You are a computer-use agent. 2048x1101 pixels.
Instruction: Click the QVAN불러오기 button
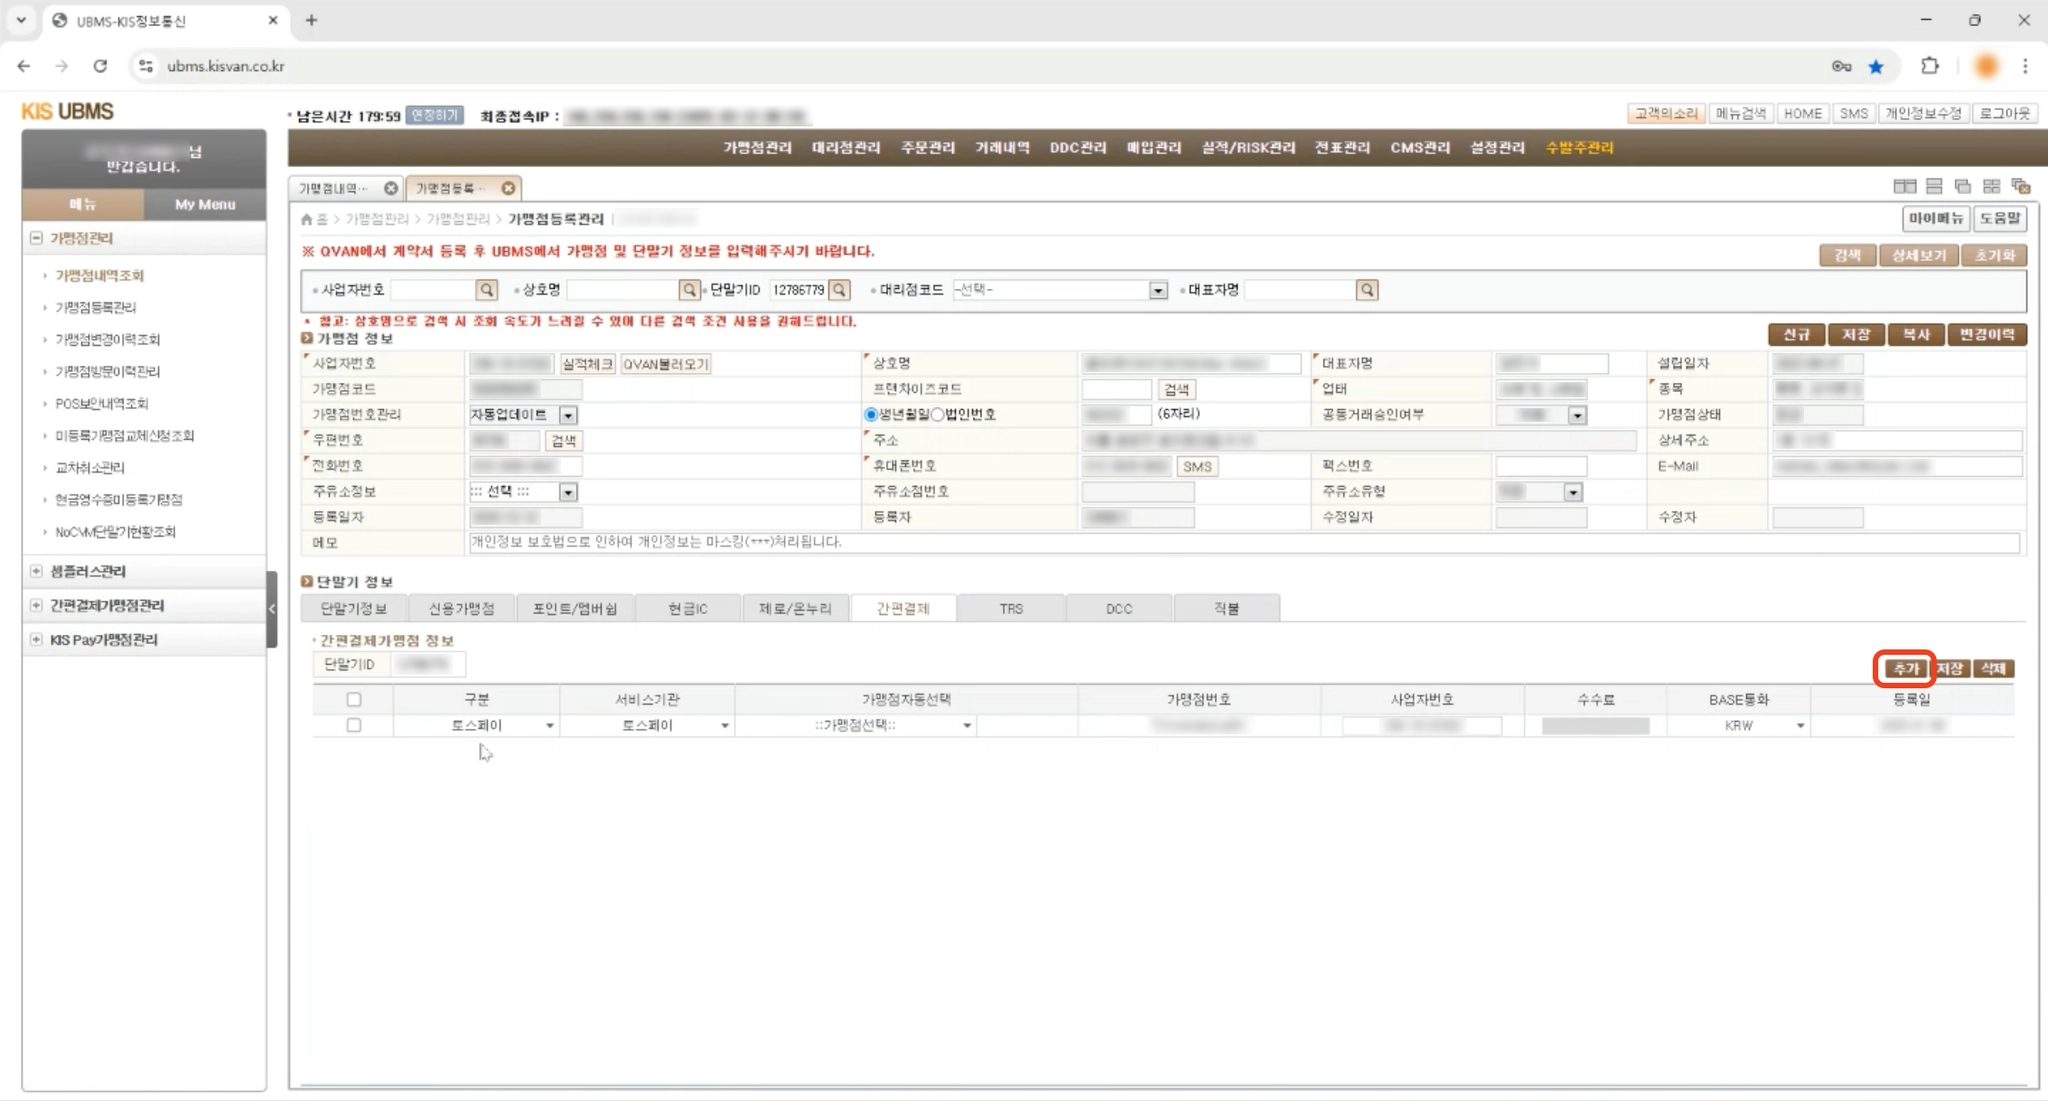(665, 364)
